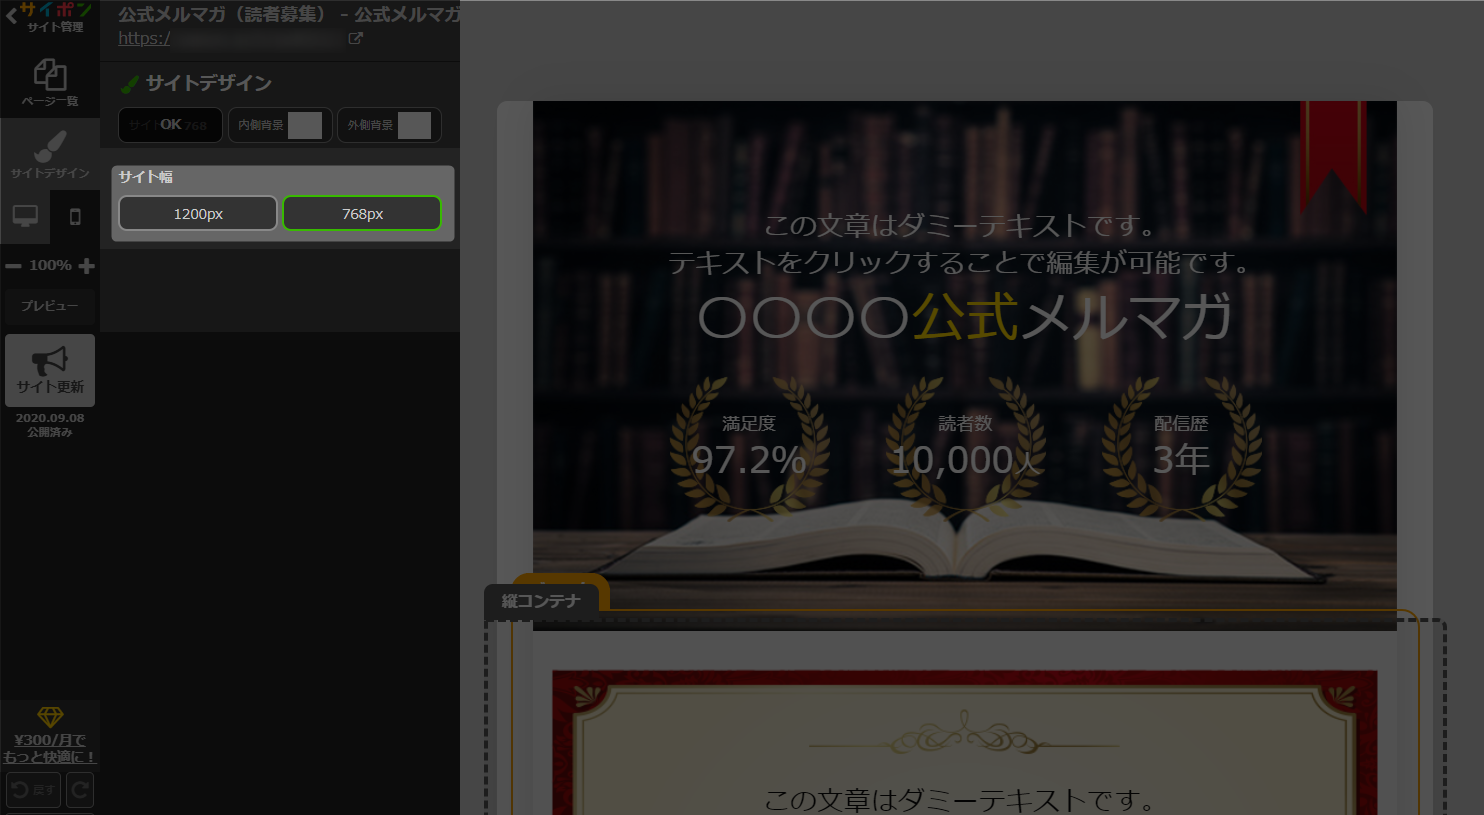Screen dimensions: 1484x815
Task: Open the ¥300/月 upgrade link
Action: 50,748
